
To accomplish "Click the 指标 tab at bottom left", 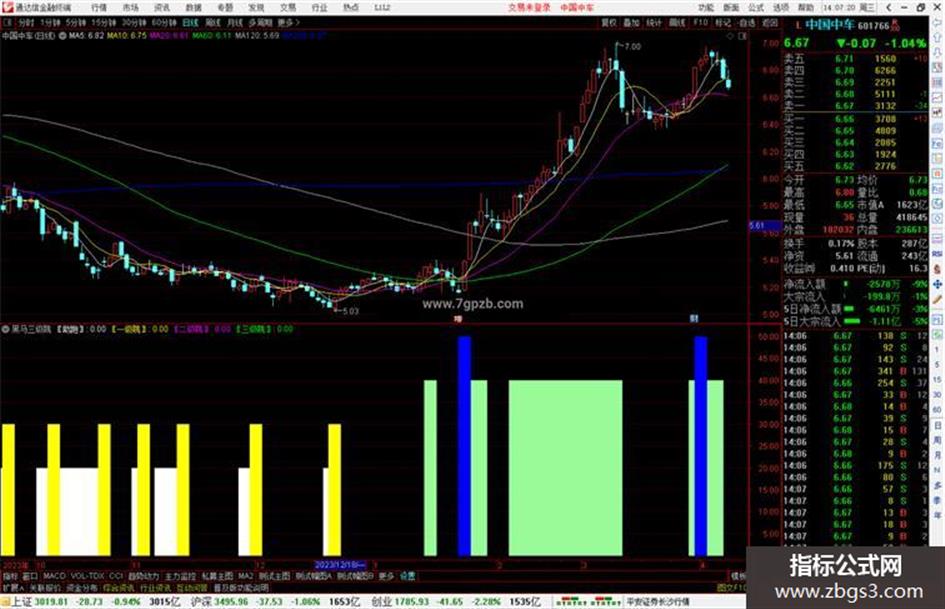I will (x=10, y=576).
